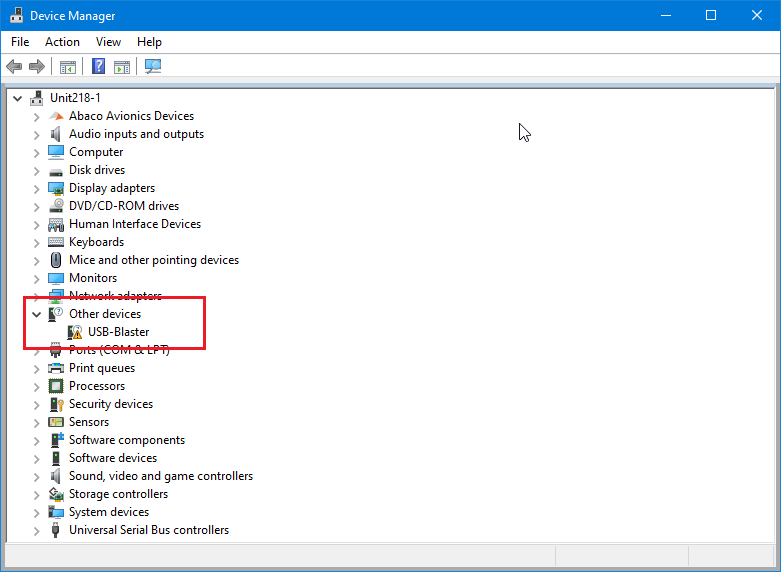
Task: Click the blue Help question mark icon
Action: click(x=99, y=67)
